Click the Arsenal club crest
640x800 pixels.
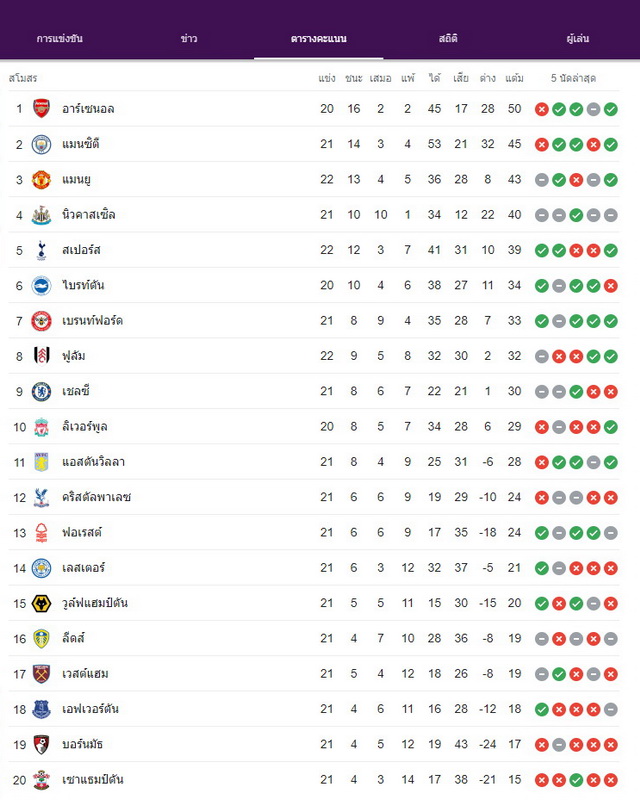click(x=41, y=109)
